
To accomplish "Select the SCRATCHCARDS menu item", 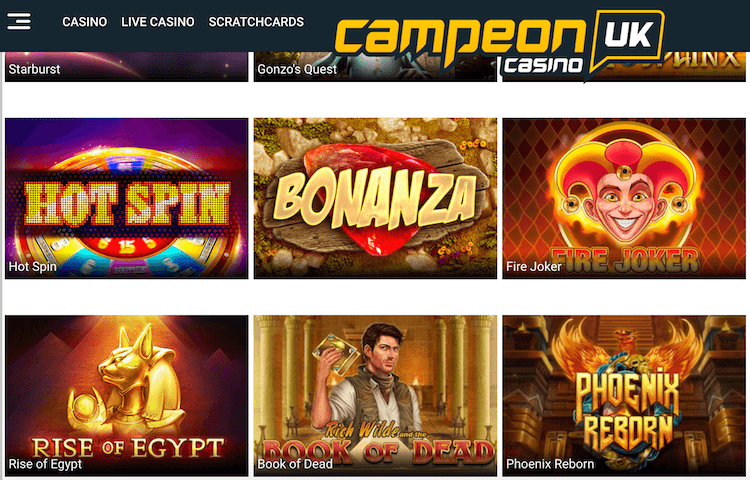I will (x=256, y=22).
